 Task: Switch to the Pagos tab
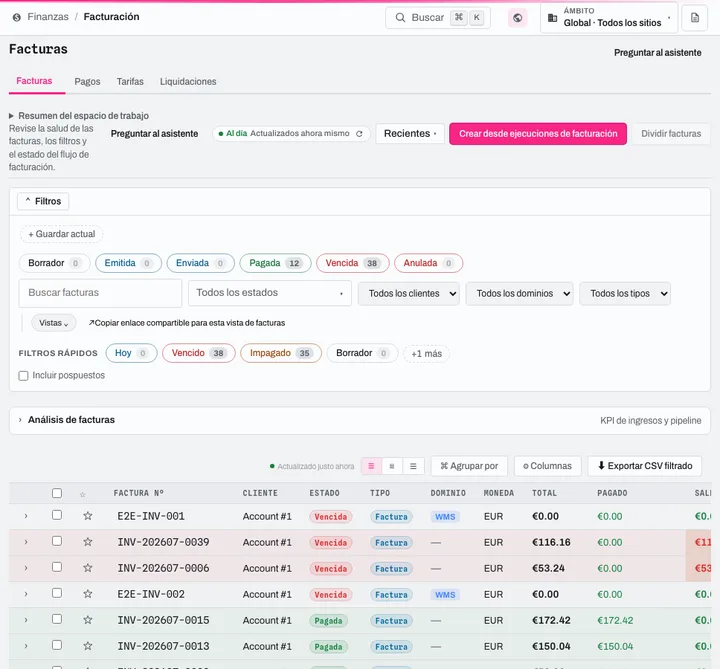pyautogui.click(x=87, y=81)
